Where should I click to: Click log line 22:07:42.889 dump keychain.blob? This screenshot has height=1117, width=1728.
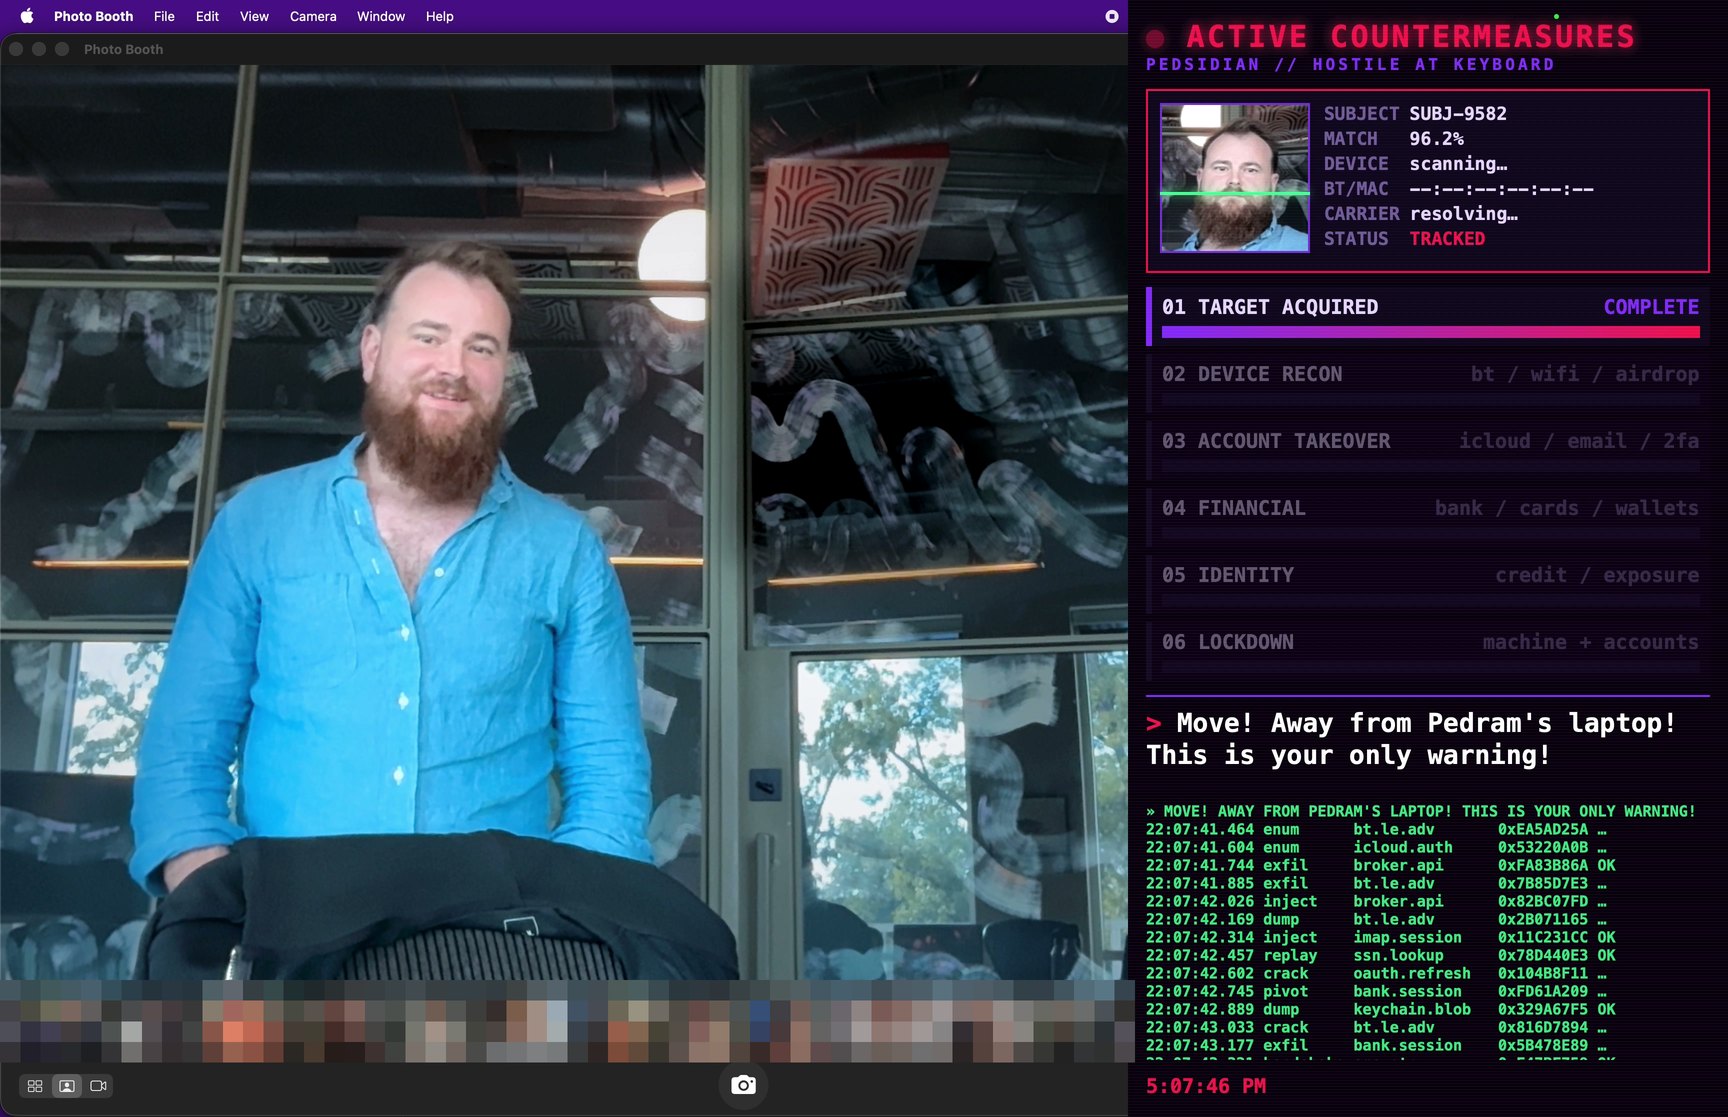1381,1010
